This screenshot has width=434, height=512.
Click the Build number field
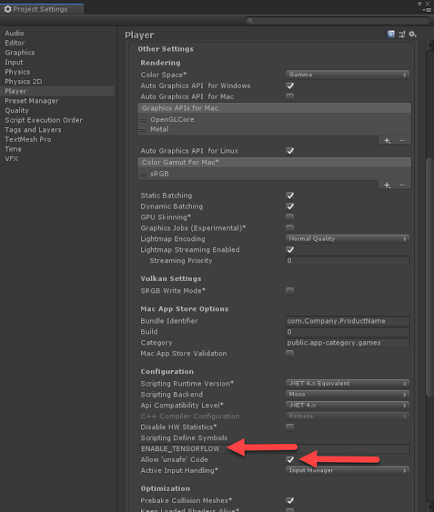click(348, 332)
